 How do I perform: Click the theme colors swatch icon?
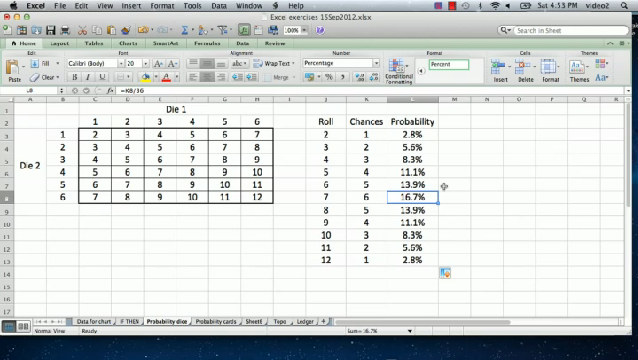601,63
